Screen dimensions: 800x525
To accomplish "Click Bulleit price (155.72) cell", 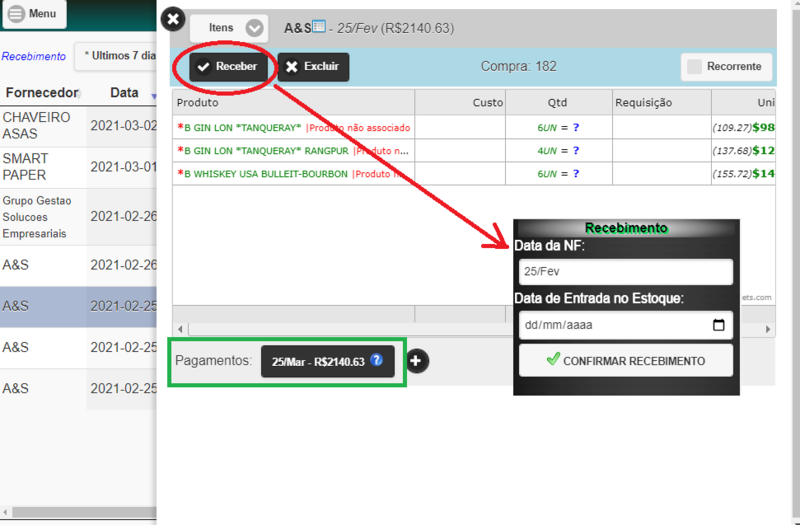I will coord(743,173).
